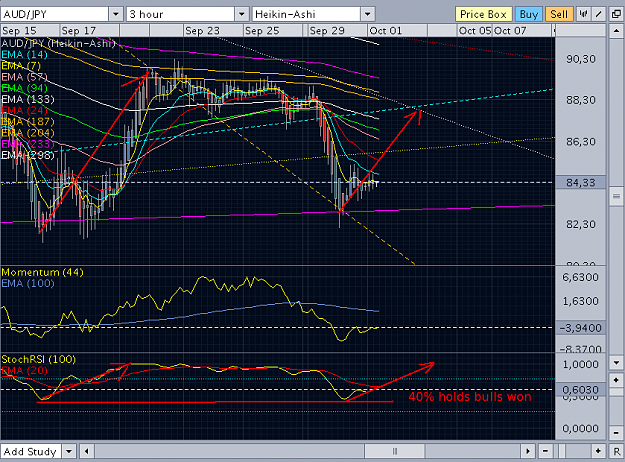The height and width of the screenshot is (462, 625).
Task: Select the draw line tool icon
Action: click(x=598, y=14)
